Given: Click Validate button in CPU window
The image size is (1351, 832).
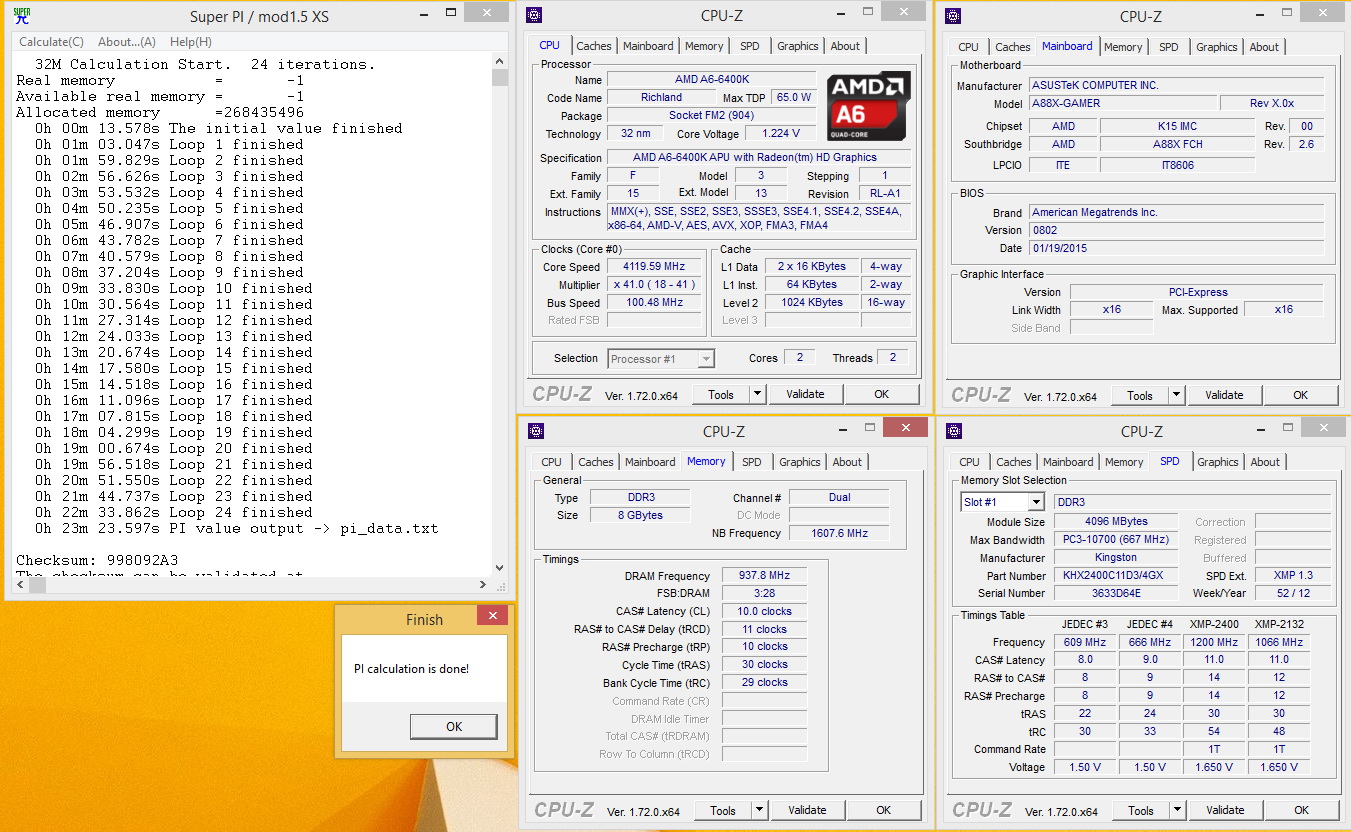Looking at the screenshot, I should 805,394.
